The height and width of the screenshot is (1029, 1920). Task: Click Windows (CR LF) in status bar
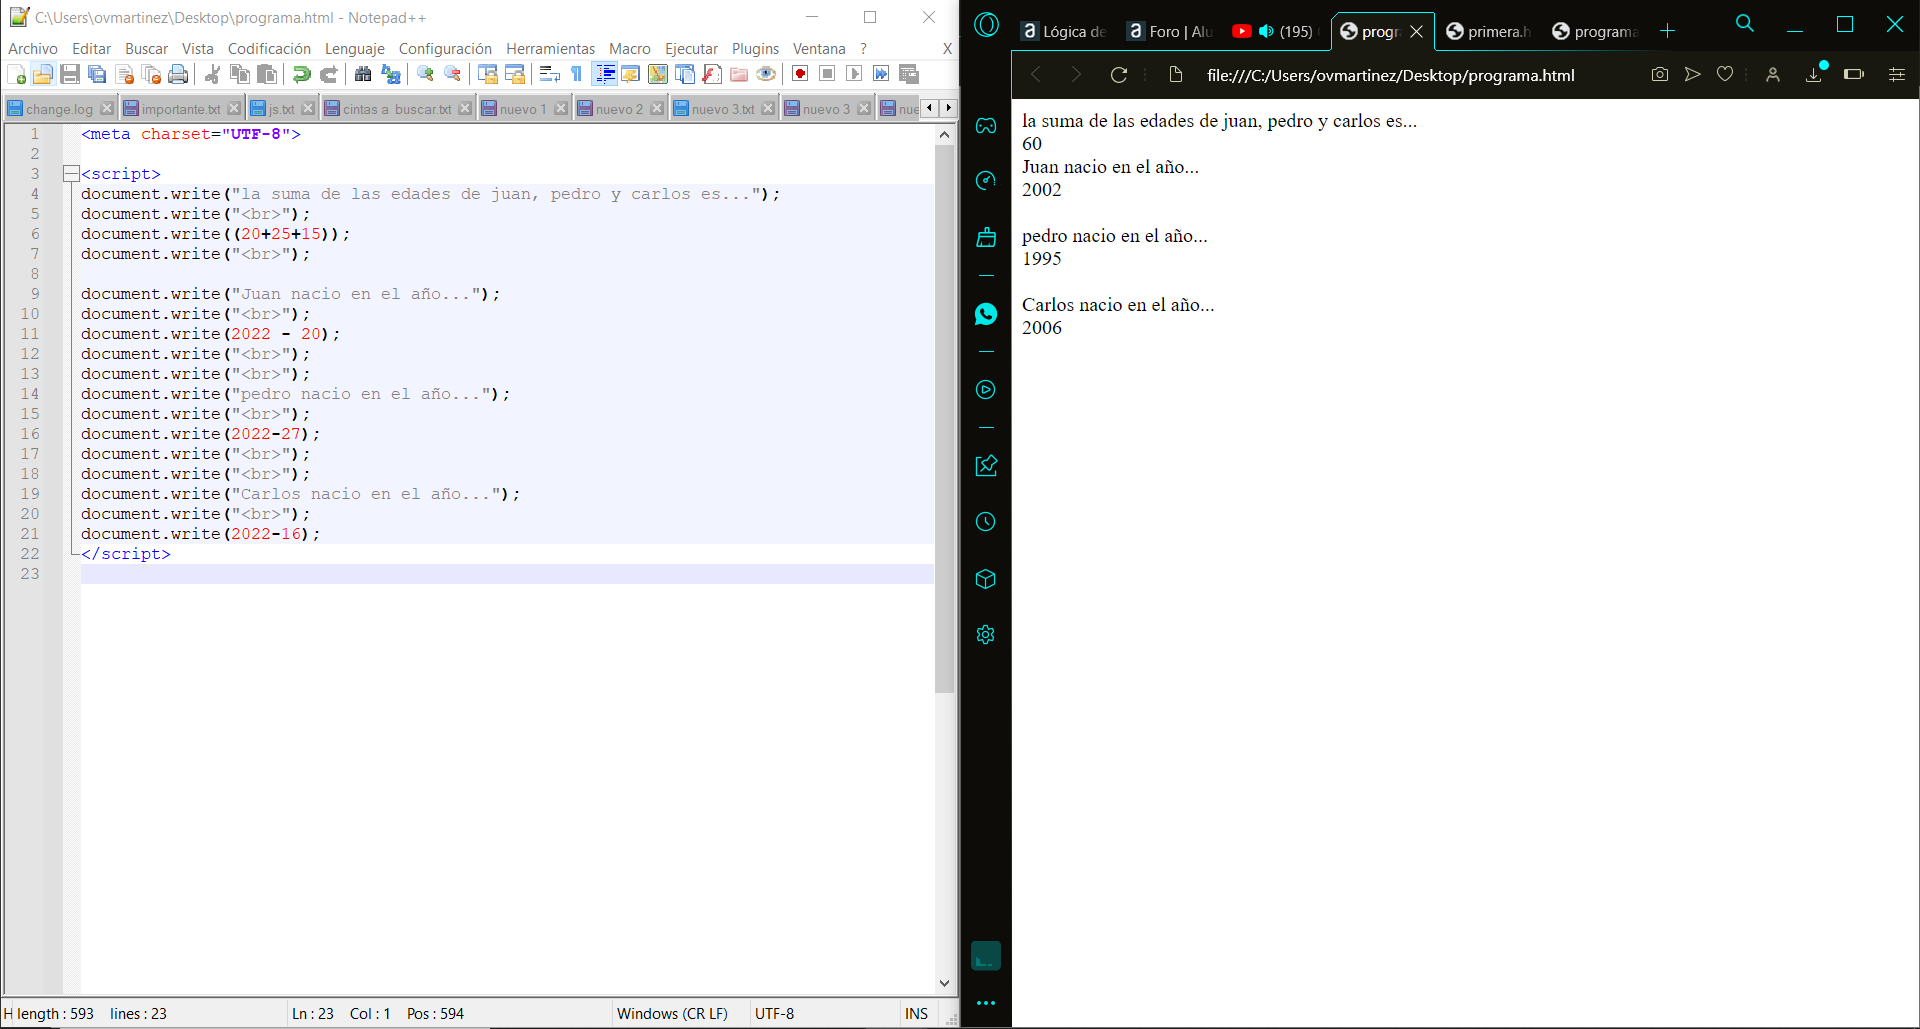tap(672, 1013)
